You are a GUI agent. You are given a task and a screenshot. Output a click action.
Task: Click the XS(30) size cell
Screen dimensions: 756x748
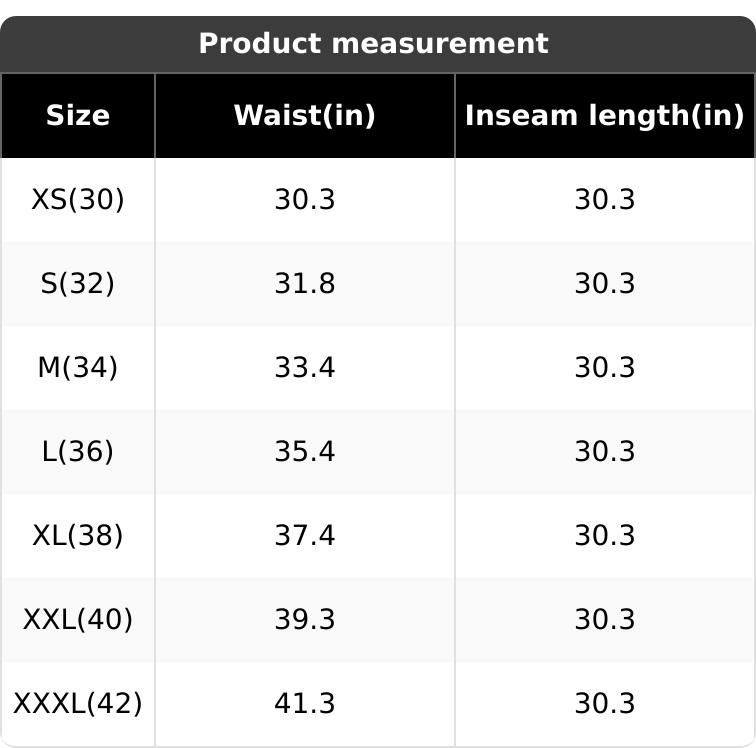coord(78,200)
